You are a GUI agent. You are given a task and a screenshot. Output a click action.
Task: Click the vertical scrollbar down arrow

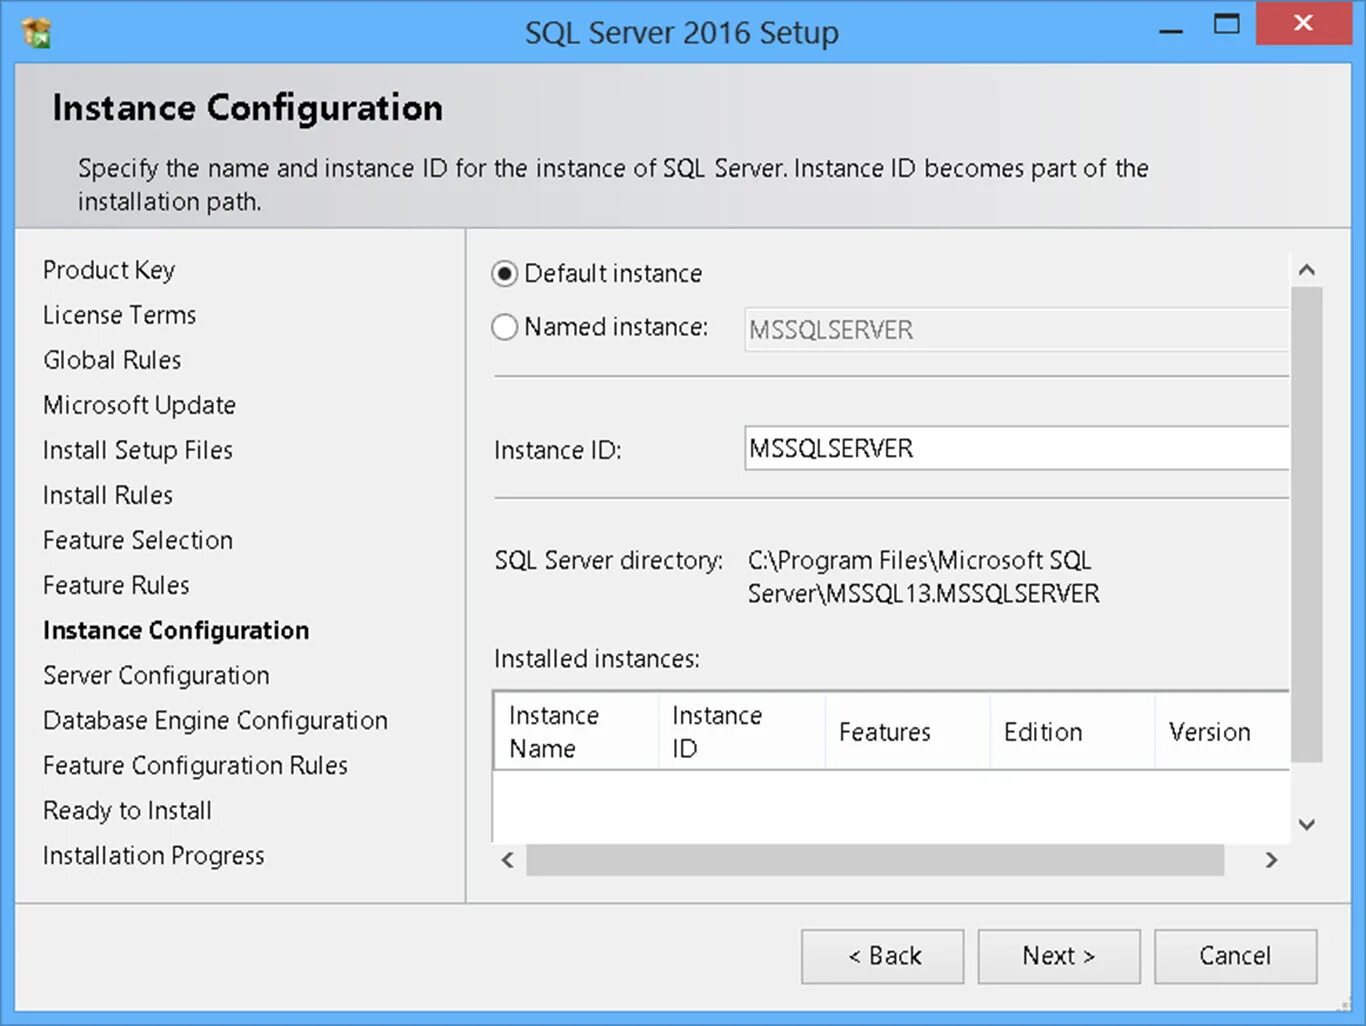1306,825
